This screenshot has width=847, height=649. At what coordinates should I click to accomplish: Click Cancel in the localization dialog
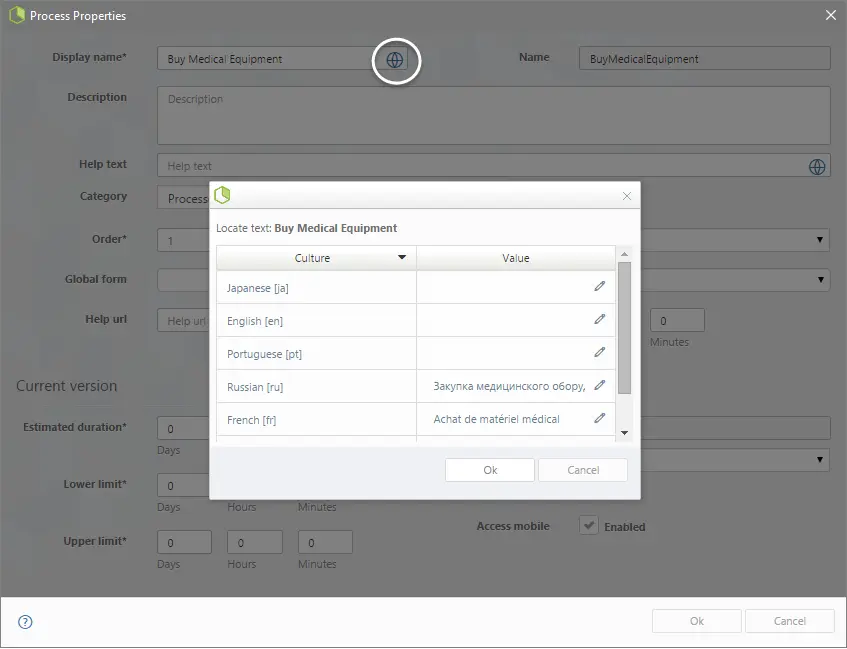point(583,470)
